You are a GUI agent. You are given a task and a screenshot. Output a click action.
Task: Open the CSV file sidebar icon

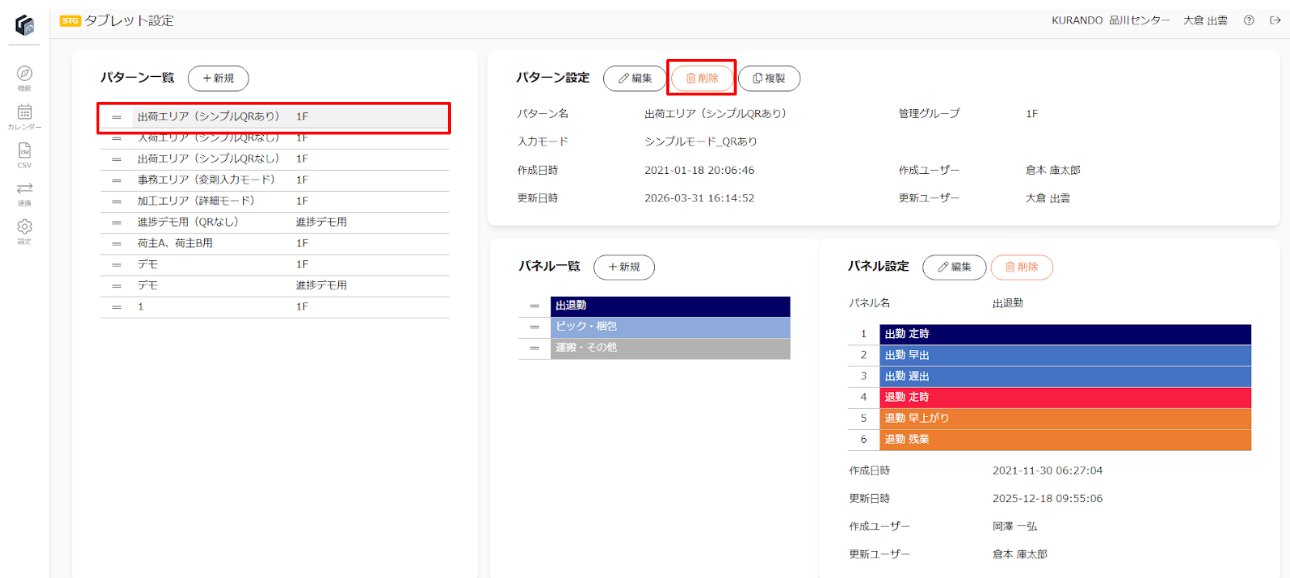point(25,150)
